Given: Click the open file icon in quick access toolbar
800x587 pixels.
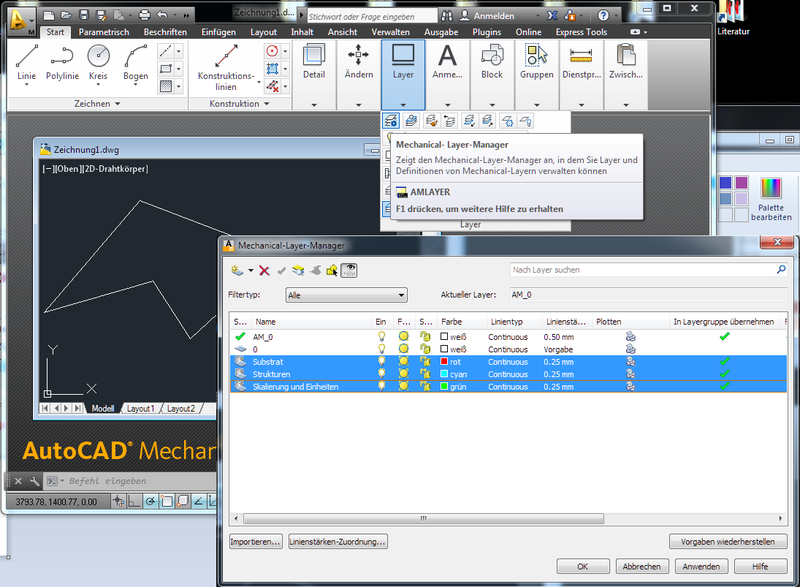Looking at the screenshot, I should pyautogui.click(x=66, y=15).
